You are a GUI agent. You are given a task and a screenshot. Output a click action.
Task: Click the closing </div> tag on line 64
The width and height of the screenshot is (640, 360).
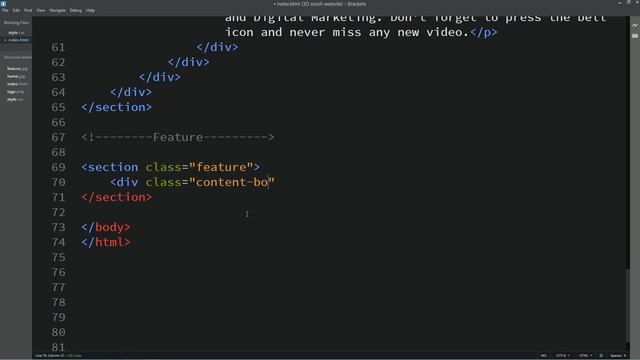[x=131, y=92]
